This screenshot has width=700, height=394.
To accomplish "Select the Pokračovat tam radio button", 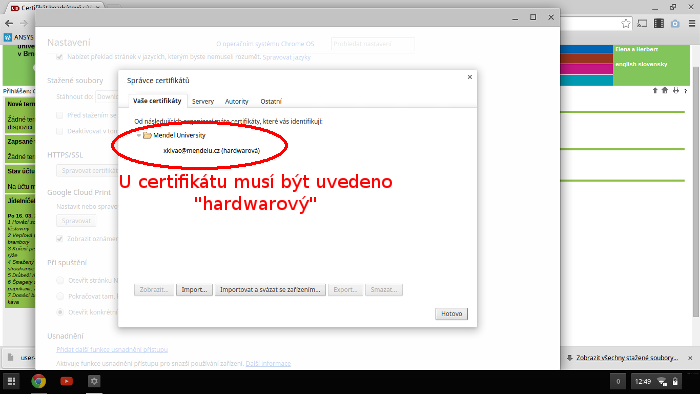I will coord(60,296).
